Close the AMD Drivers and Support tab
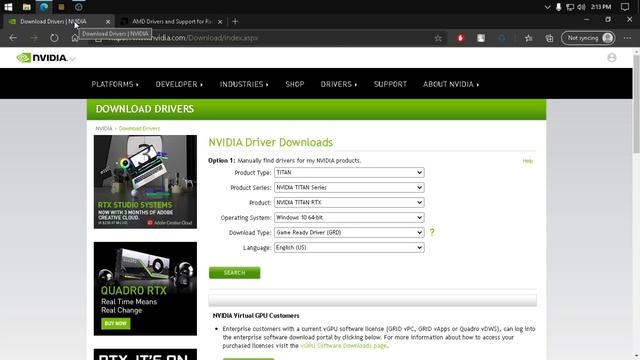This screenshot has width=640, height=360. click(x=220, y=22)
